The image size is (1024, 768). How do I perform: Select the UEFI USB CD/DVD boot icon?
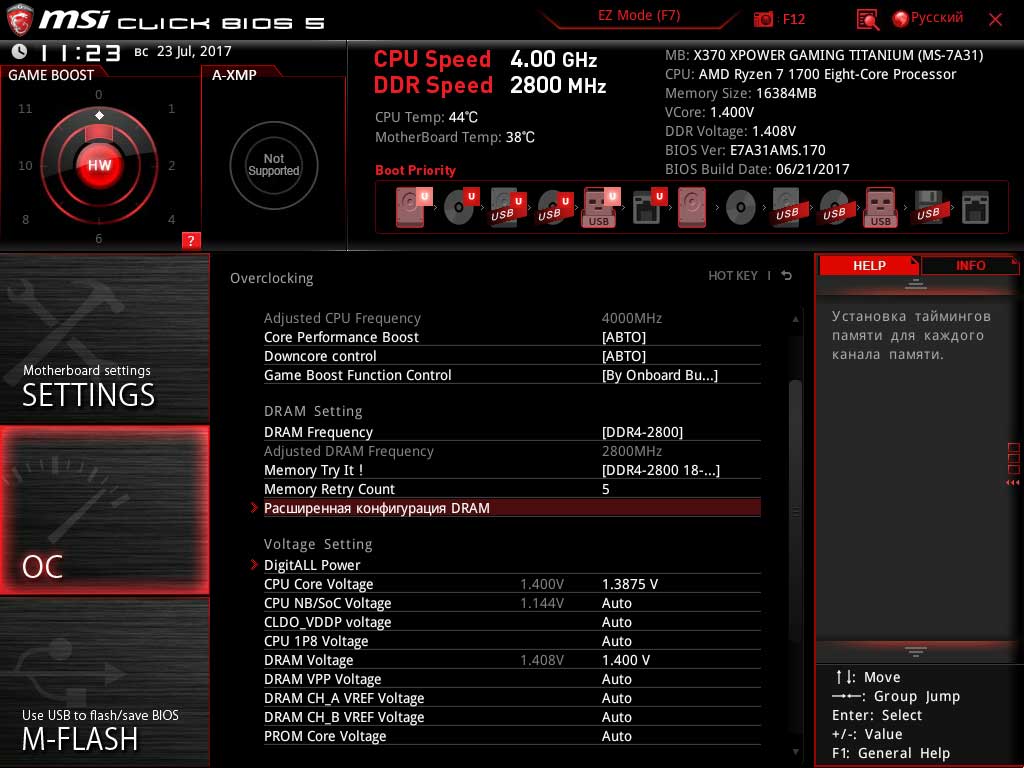pyautogui.click(x=555, y=207)
